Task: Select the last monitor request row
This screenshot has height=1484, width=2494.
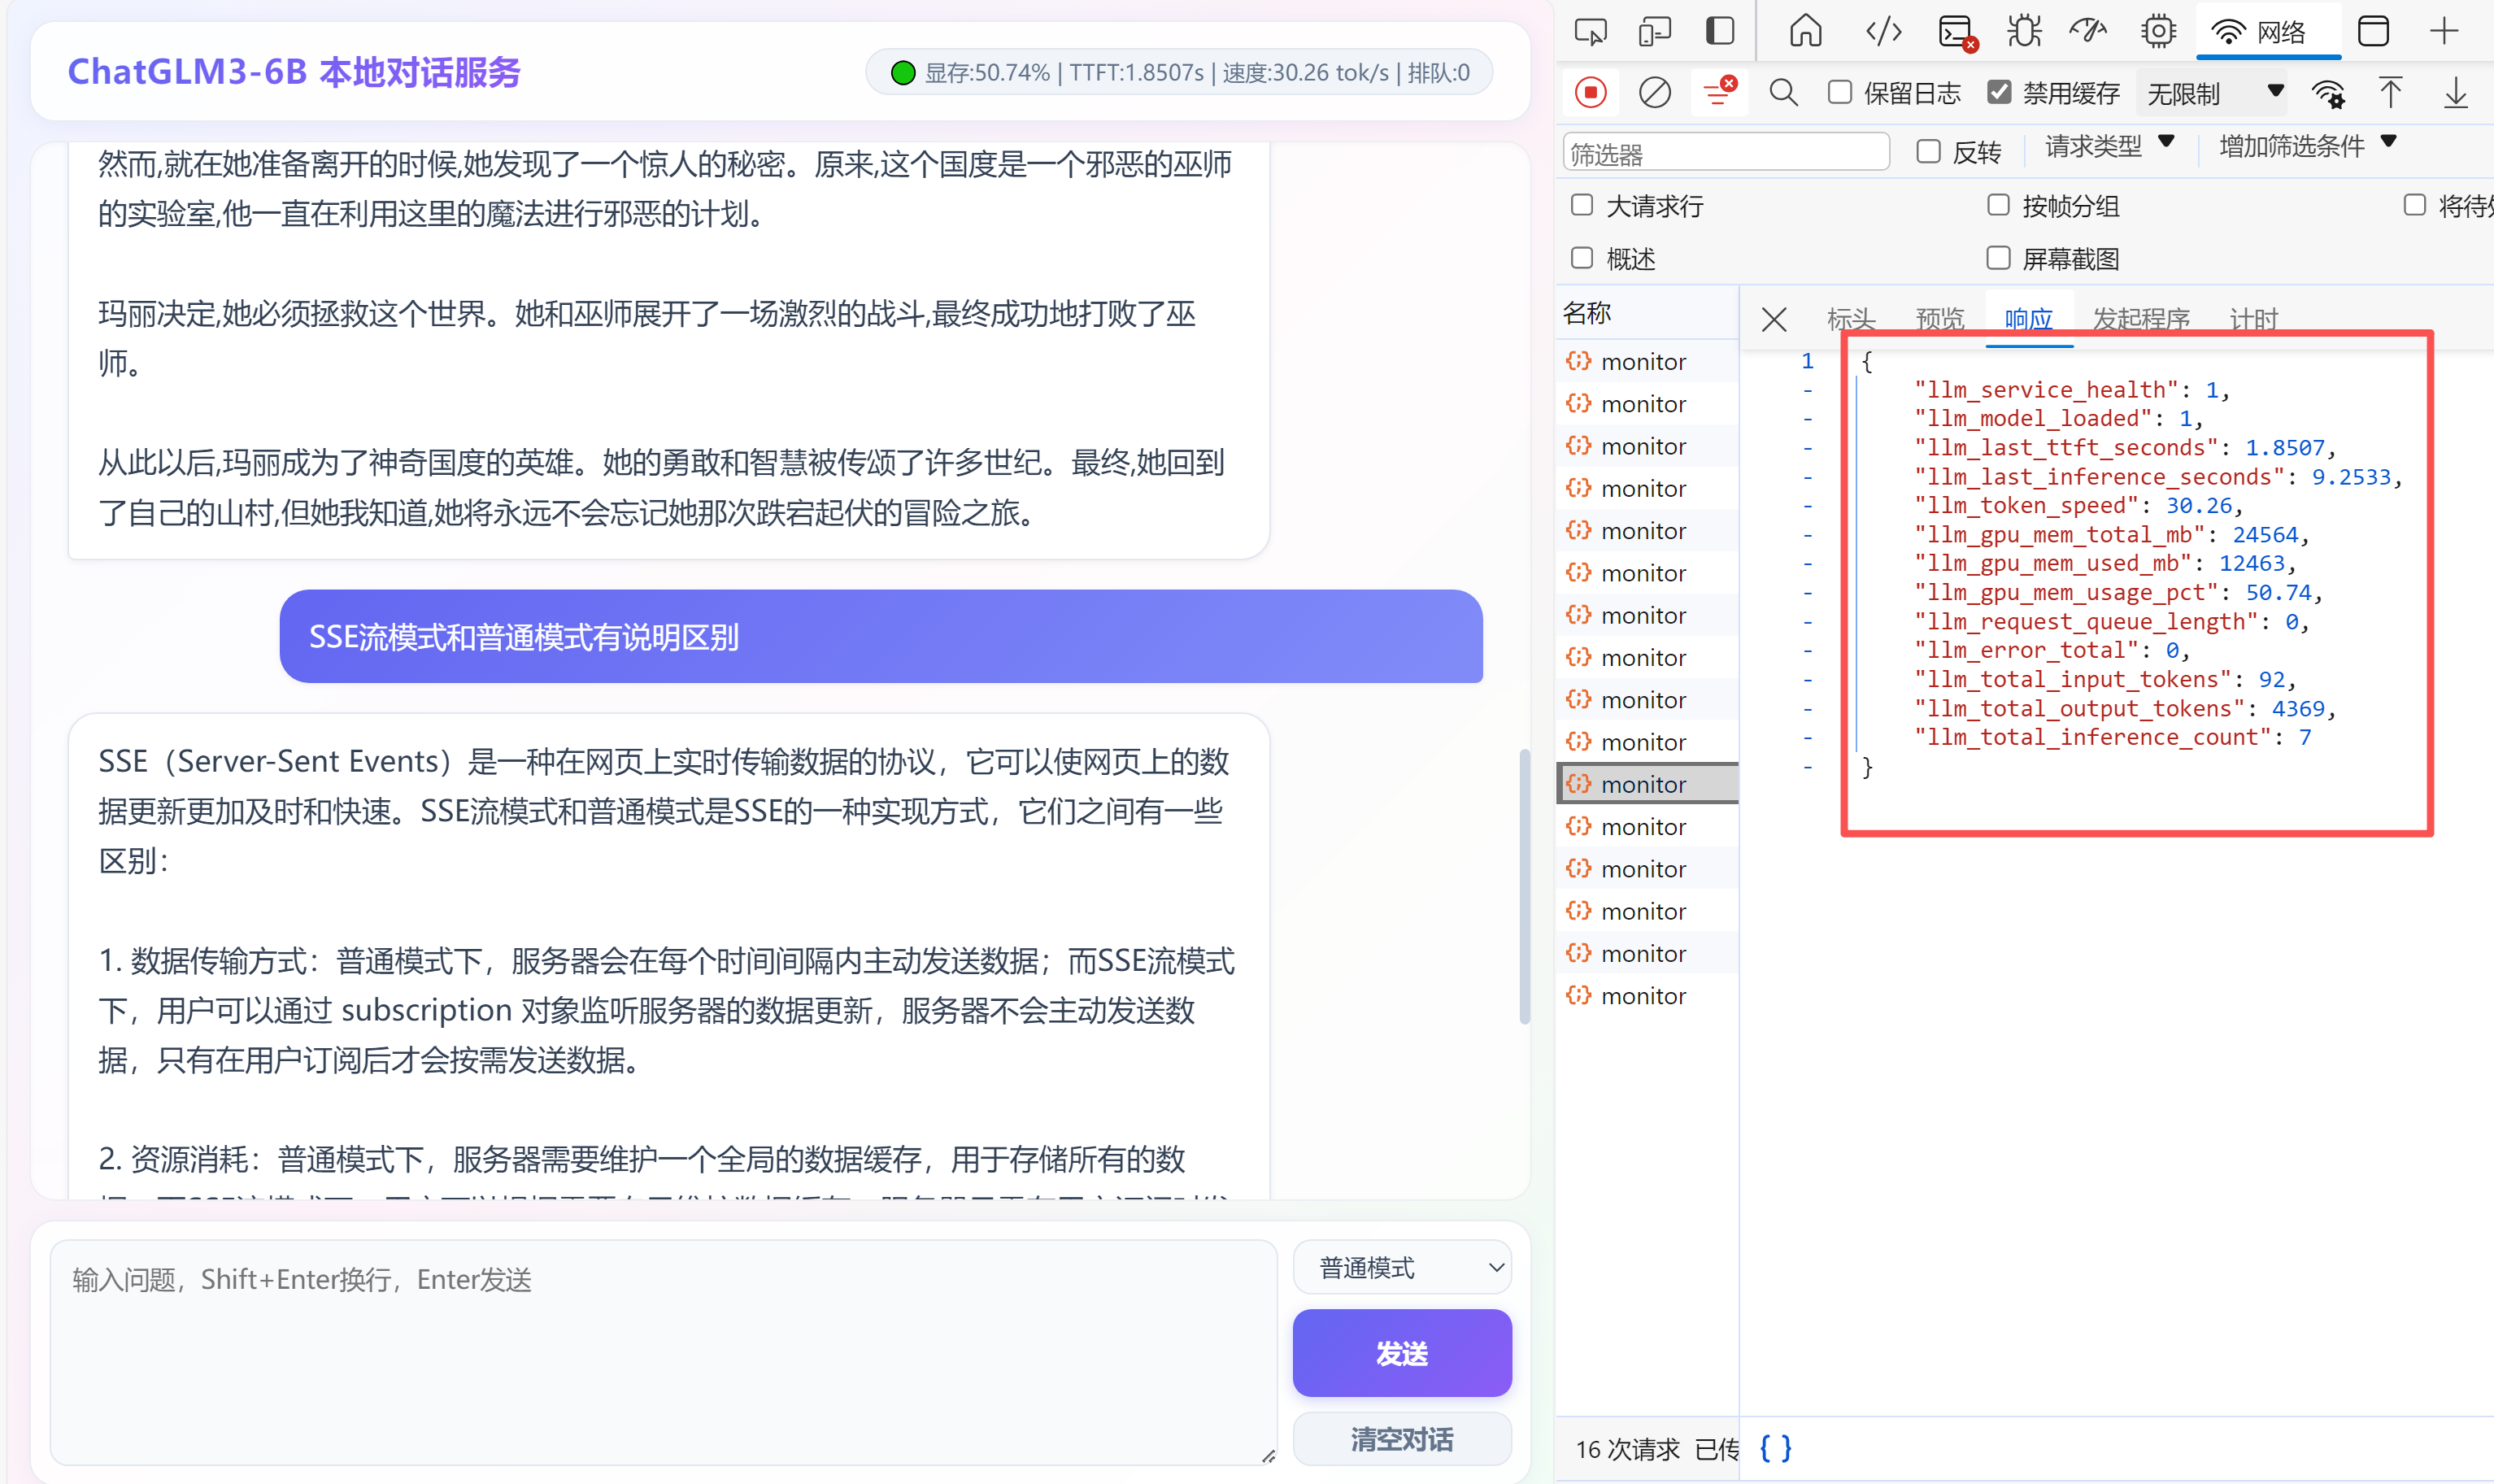Action: (1647, 996)
